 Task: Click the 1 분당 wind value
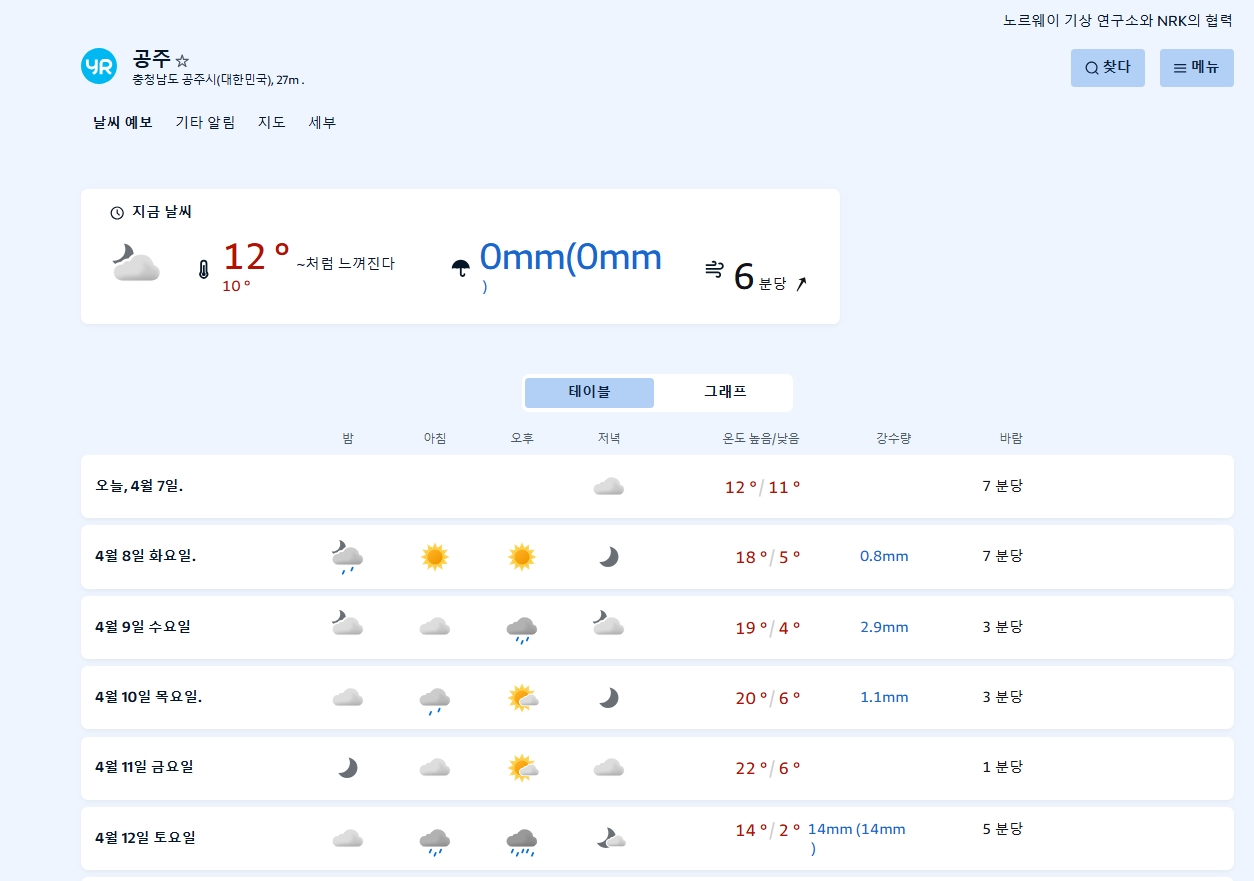1003,767
